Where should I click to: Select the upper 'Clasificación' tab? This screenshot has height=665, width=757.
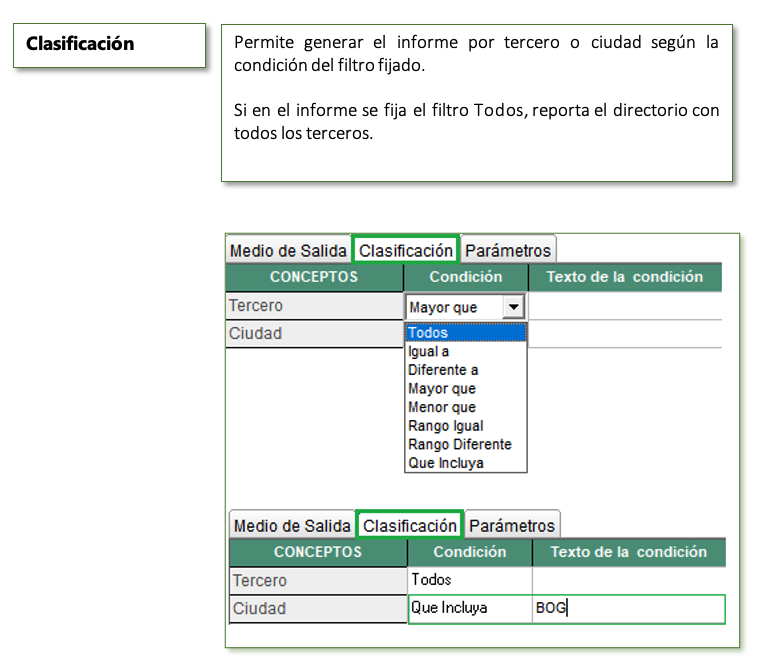click(x=406, y=251)
